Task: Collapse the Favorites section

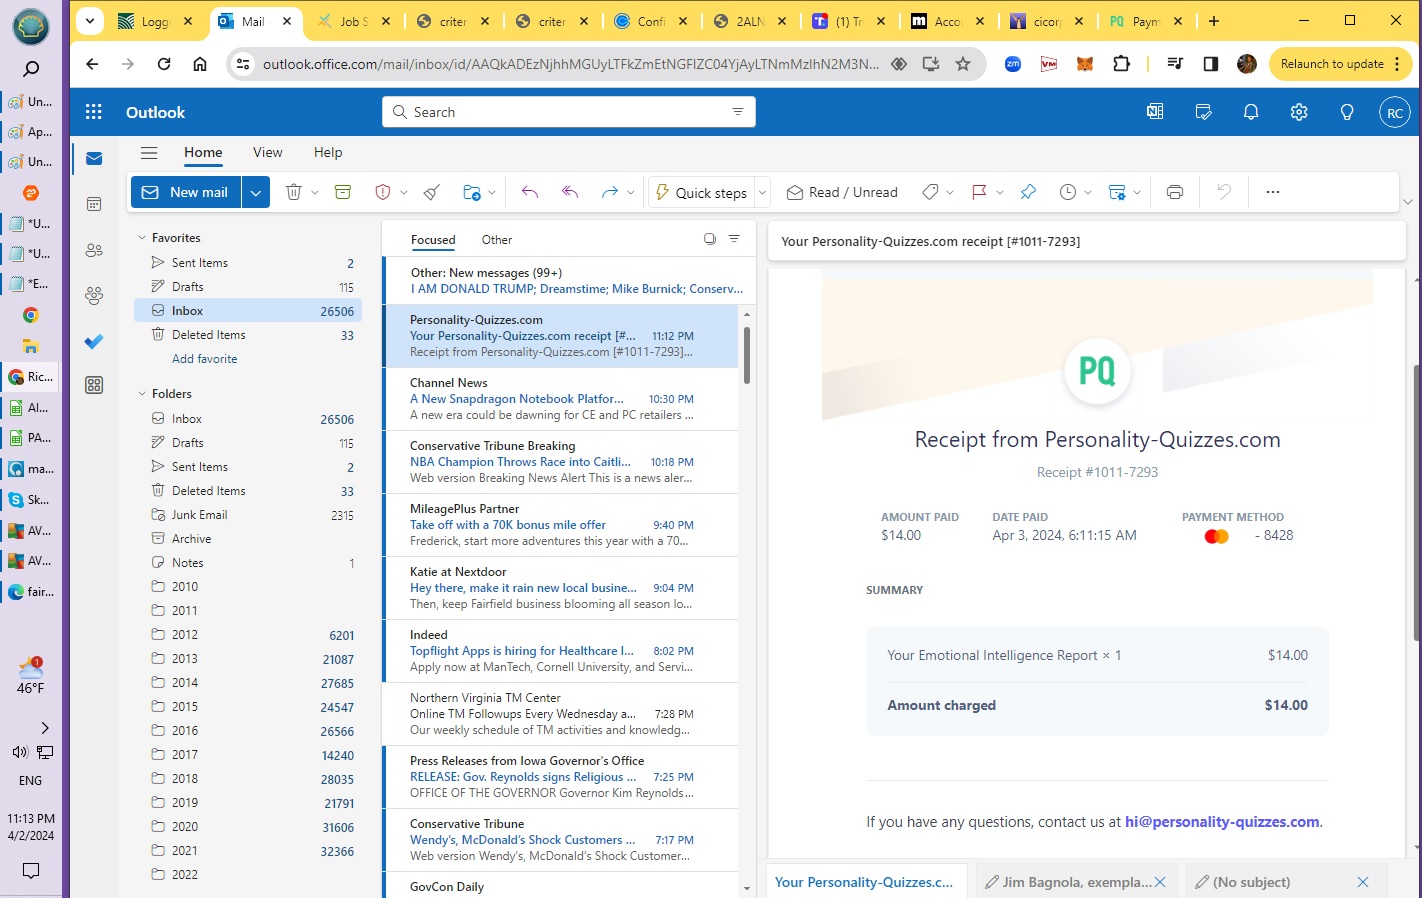Action: [142, 238]
